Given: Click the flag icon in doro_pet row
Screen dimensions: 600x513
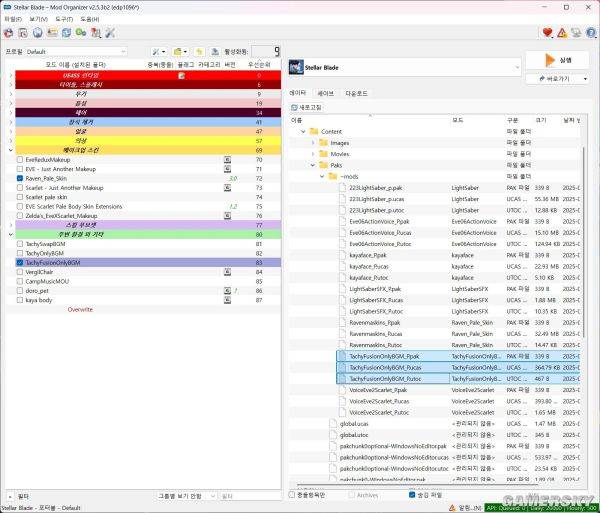Looking at the screenshot, I should pyautogui.click(x=227, y=291).
